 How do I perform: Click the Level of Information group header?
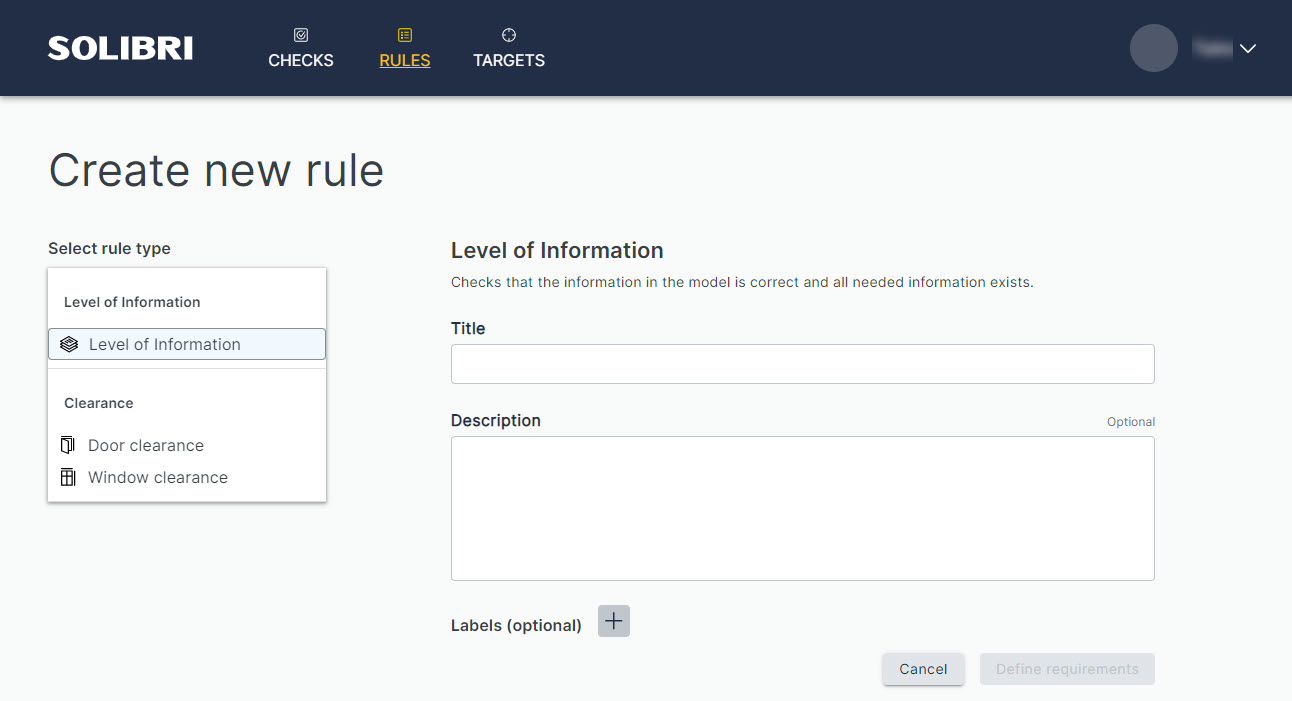click(132, 302)
